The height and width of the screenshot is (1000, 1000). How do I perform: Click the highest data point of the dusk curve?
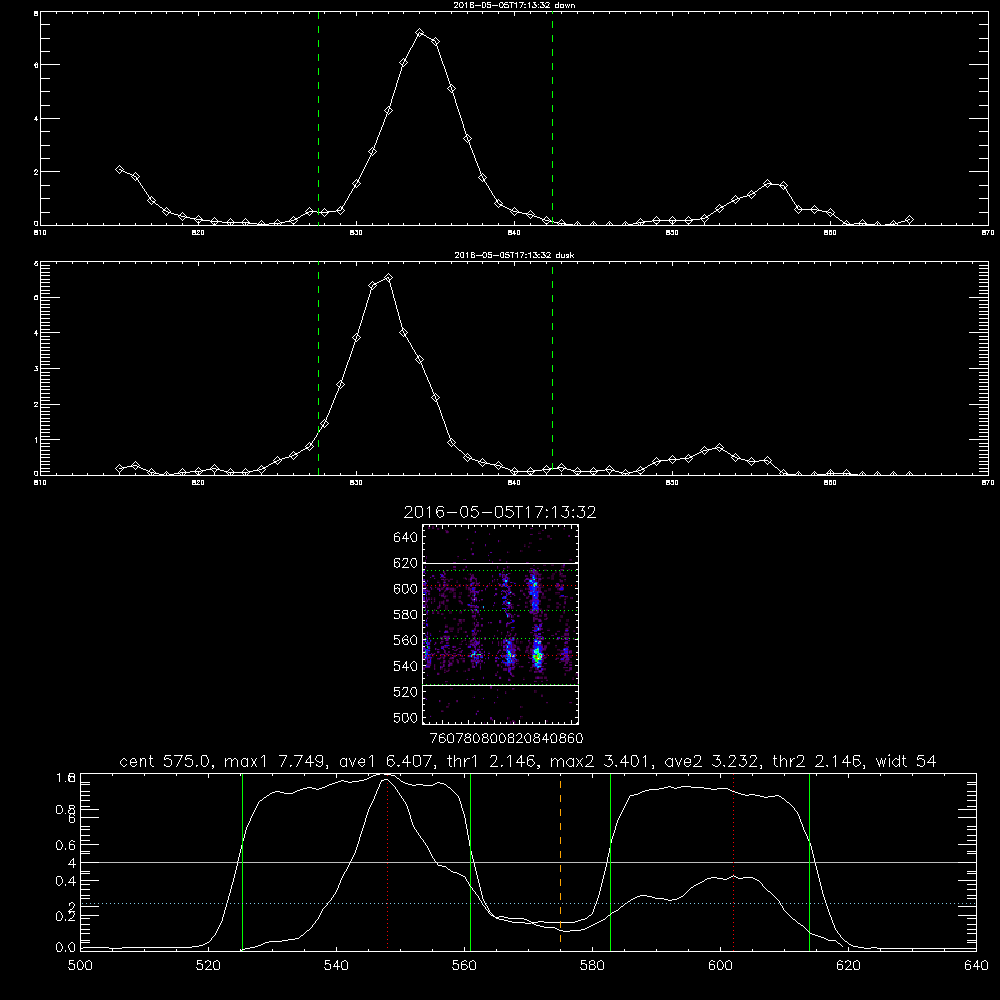coord(388,277)
